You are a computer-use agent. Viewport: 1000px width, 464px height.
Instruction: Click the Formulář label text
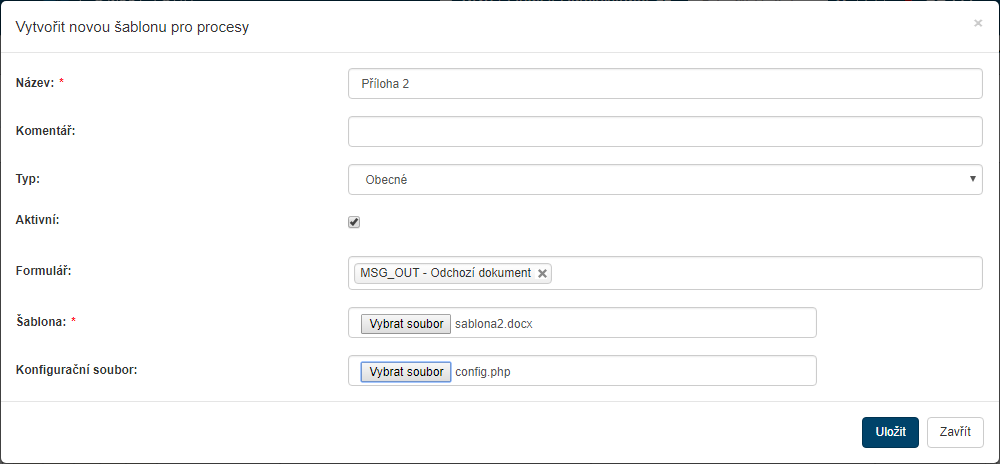(44, 271)
